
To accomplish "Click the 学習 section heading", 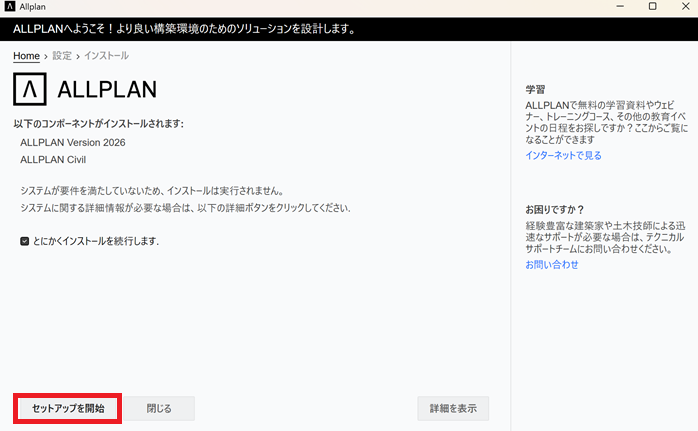I will click(536, 89).
